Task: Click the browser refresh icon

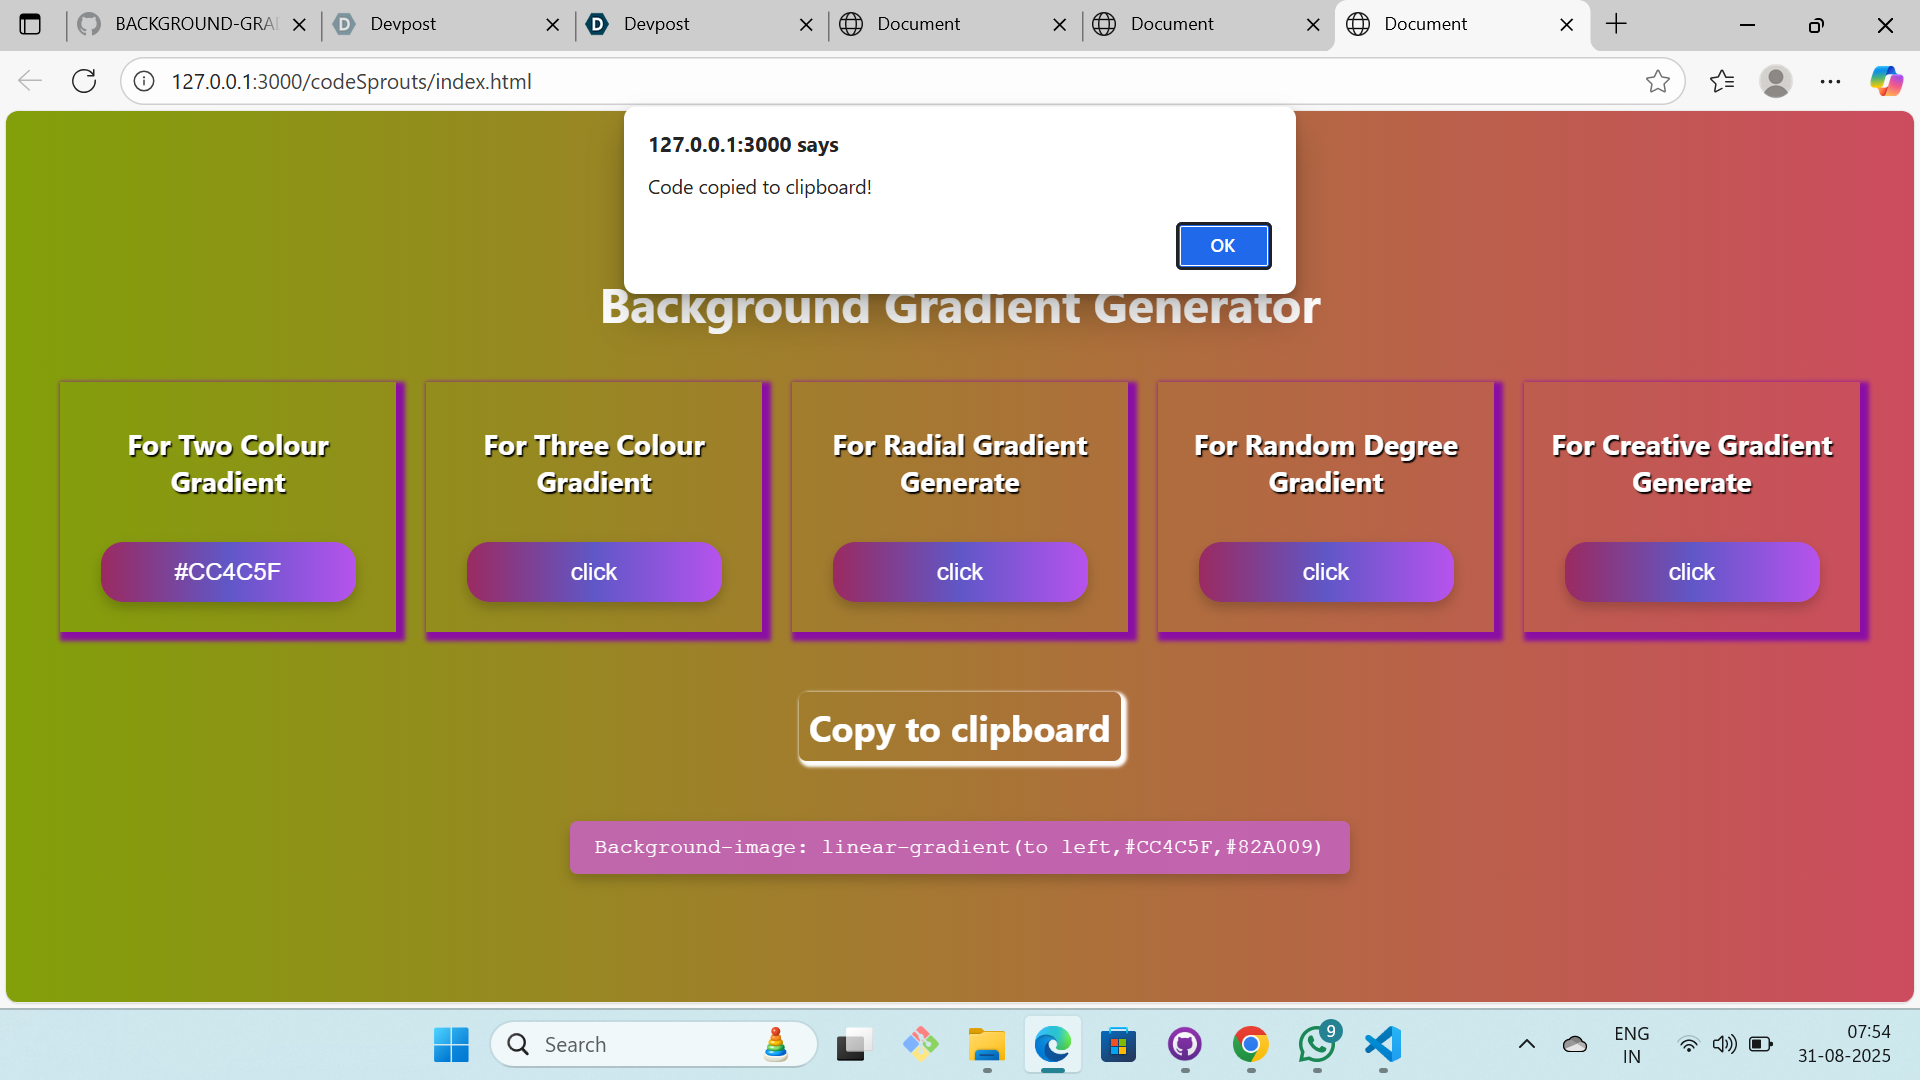Action: click(84, 81)
